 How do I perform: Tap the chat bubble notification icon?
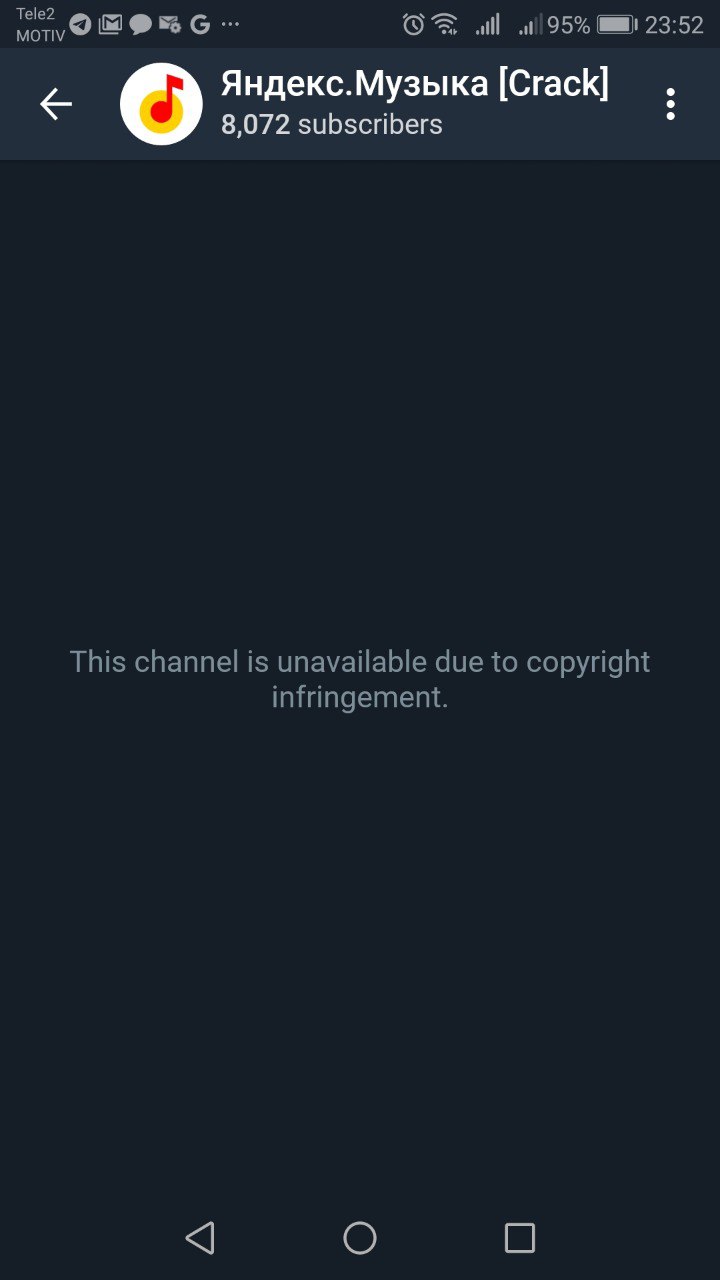point(140,25)
